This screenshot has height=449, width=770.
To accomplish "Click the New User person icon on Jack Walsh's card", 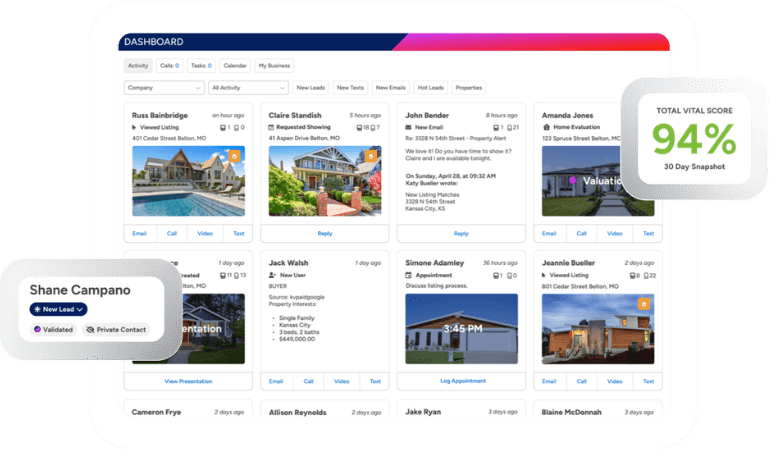I will click(272, 274).
